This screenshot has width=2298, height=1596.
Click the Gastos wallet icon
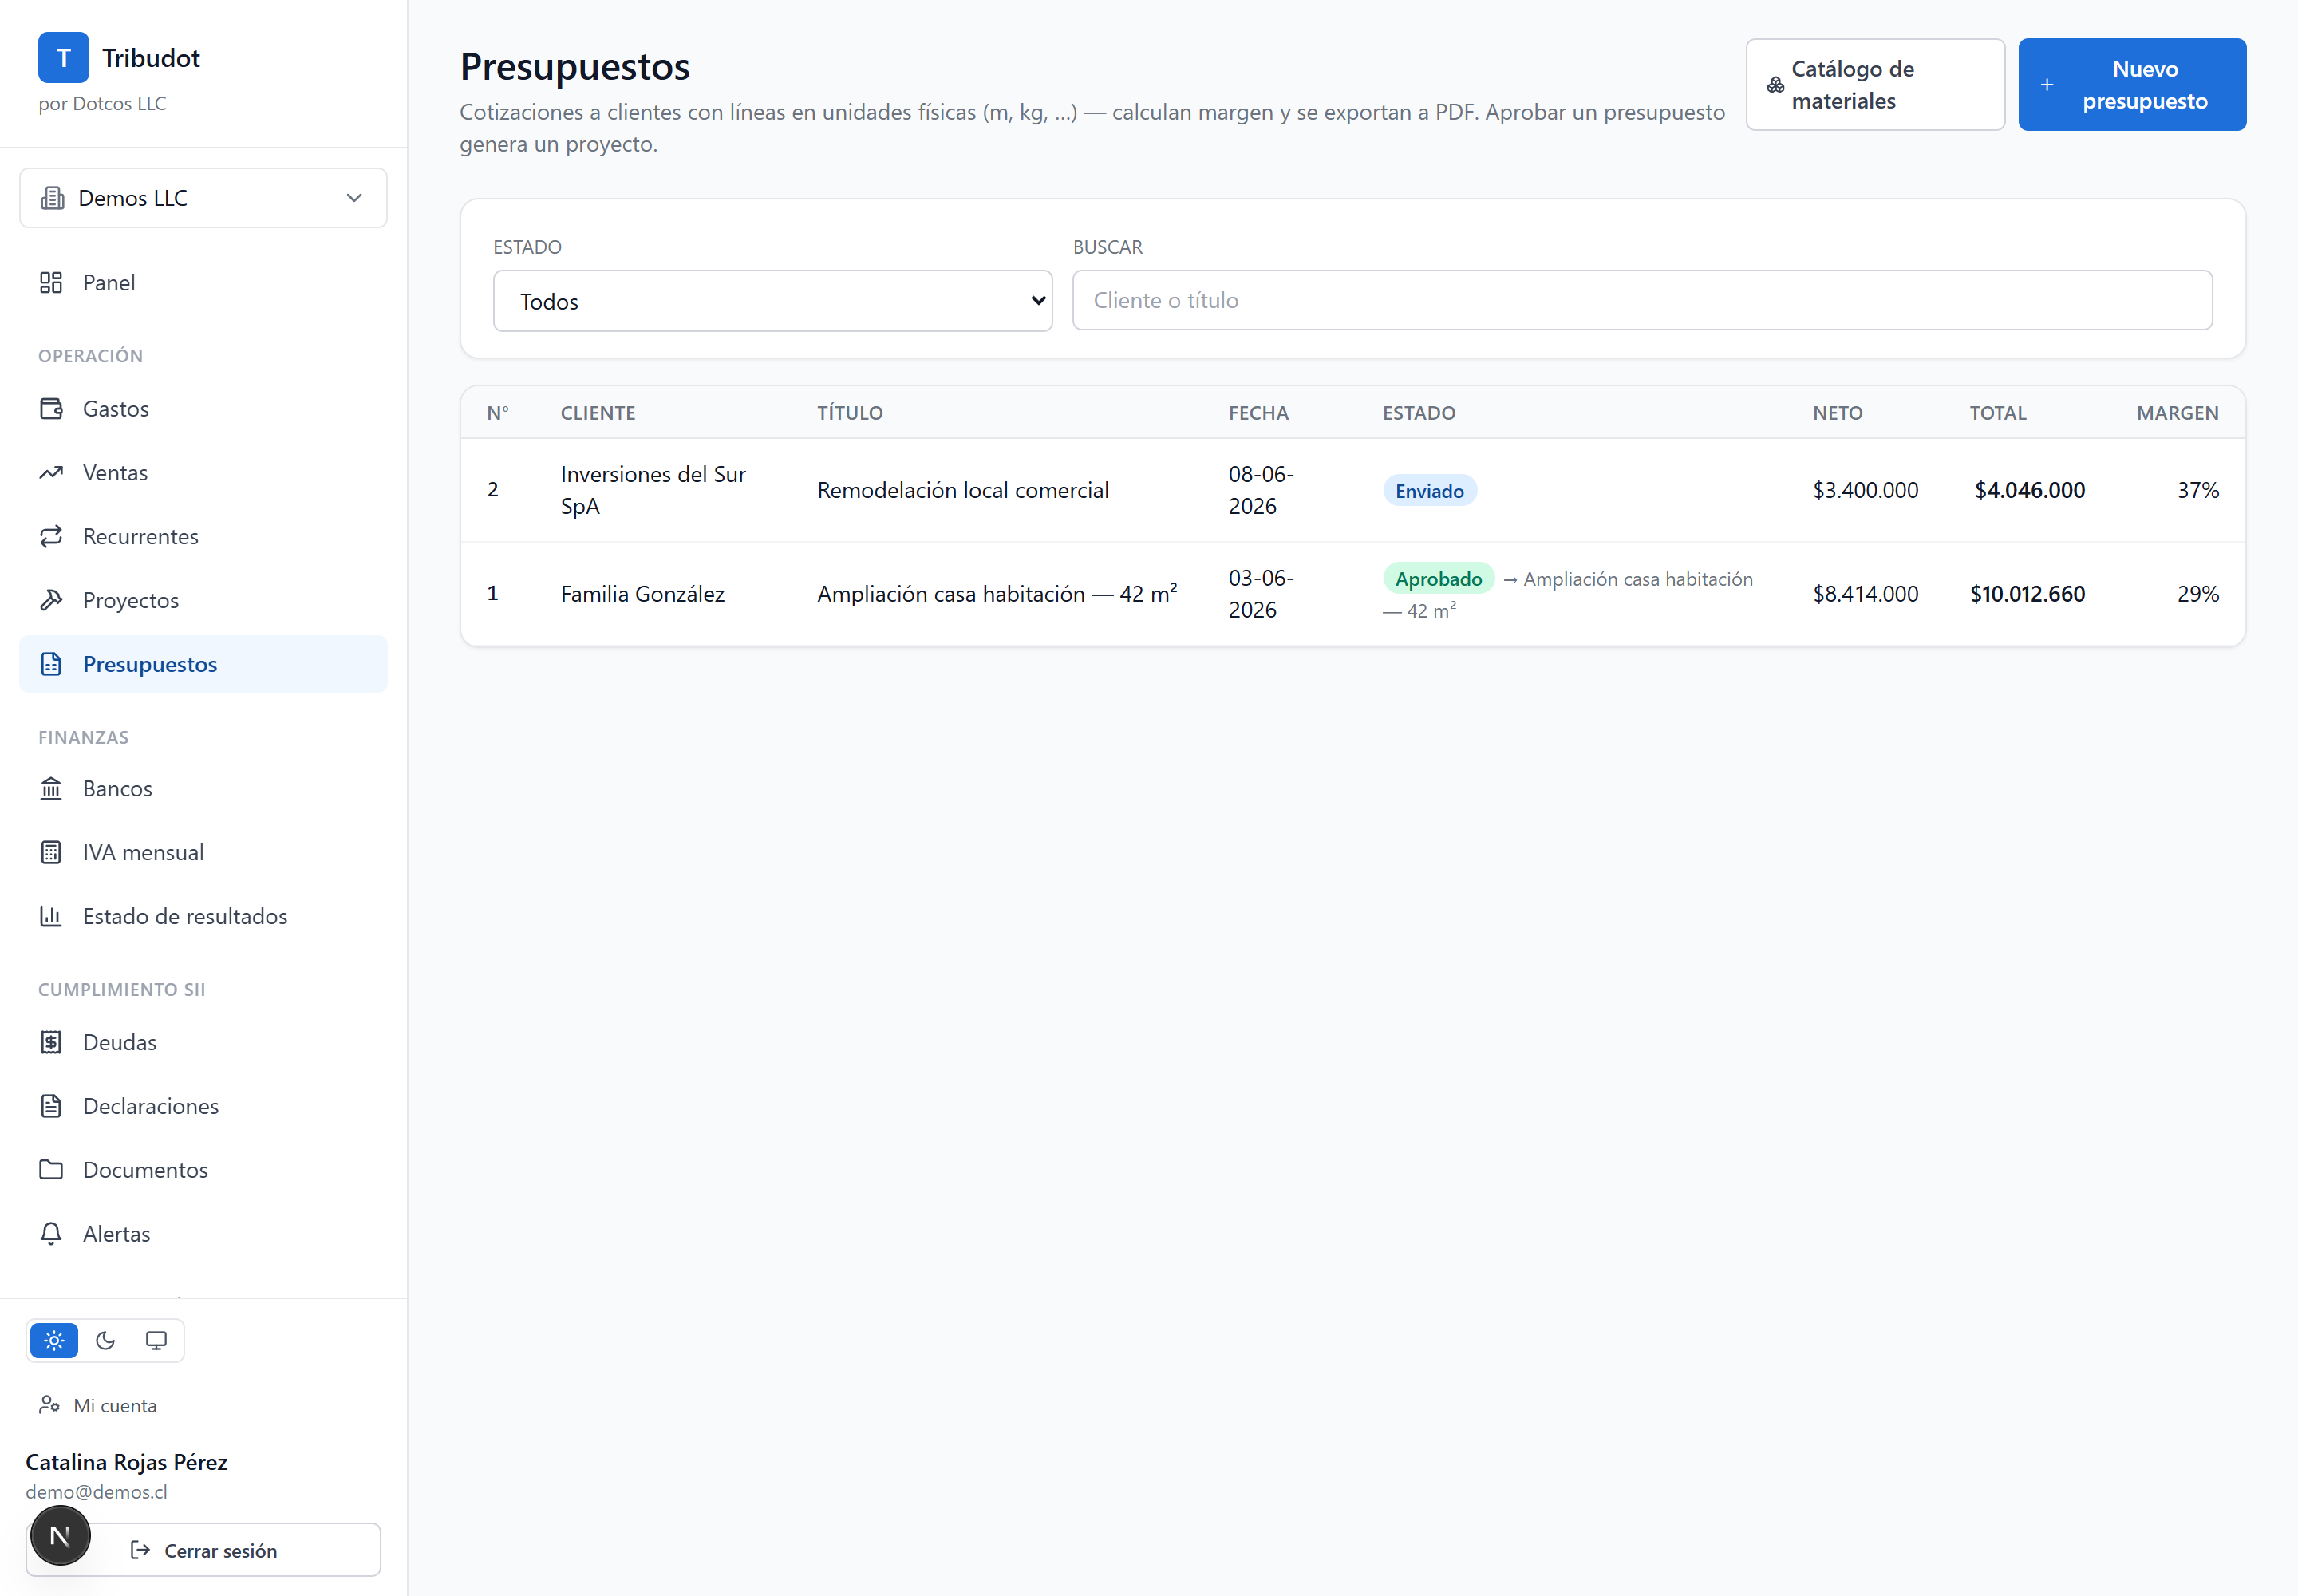point(51,409)
